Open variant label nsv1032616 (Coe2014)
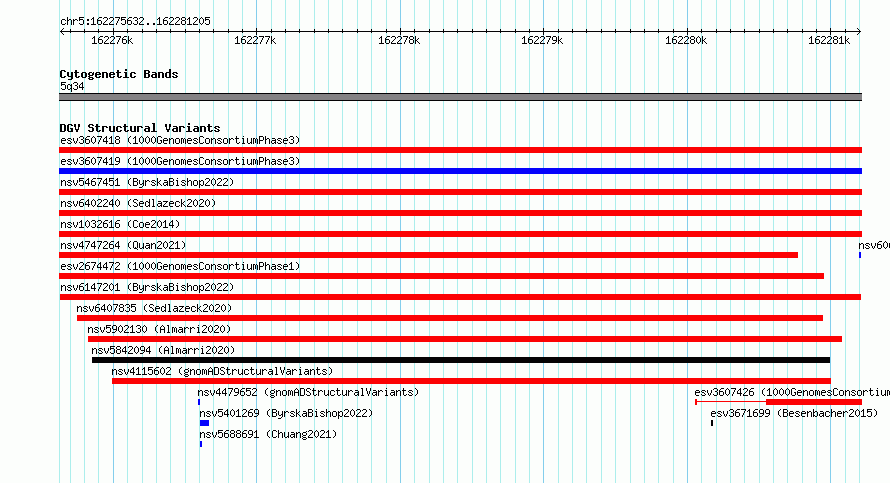 point(120,224)
